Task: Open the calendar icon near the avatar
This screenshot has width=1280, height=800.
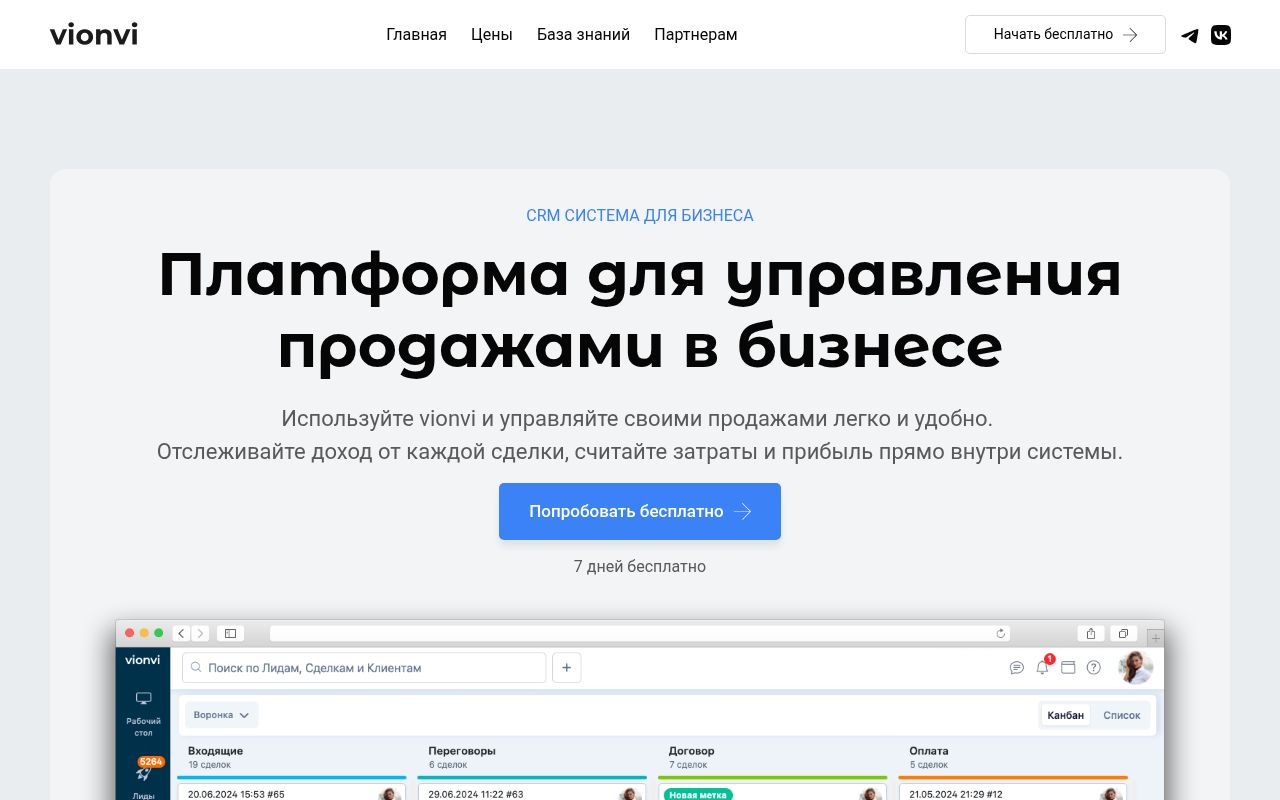Action: (1068, 667)
